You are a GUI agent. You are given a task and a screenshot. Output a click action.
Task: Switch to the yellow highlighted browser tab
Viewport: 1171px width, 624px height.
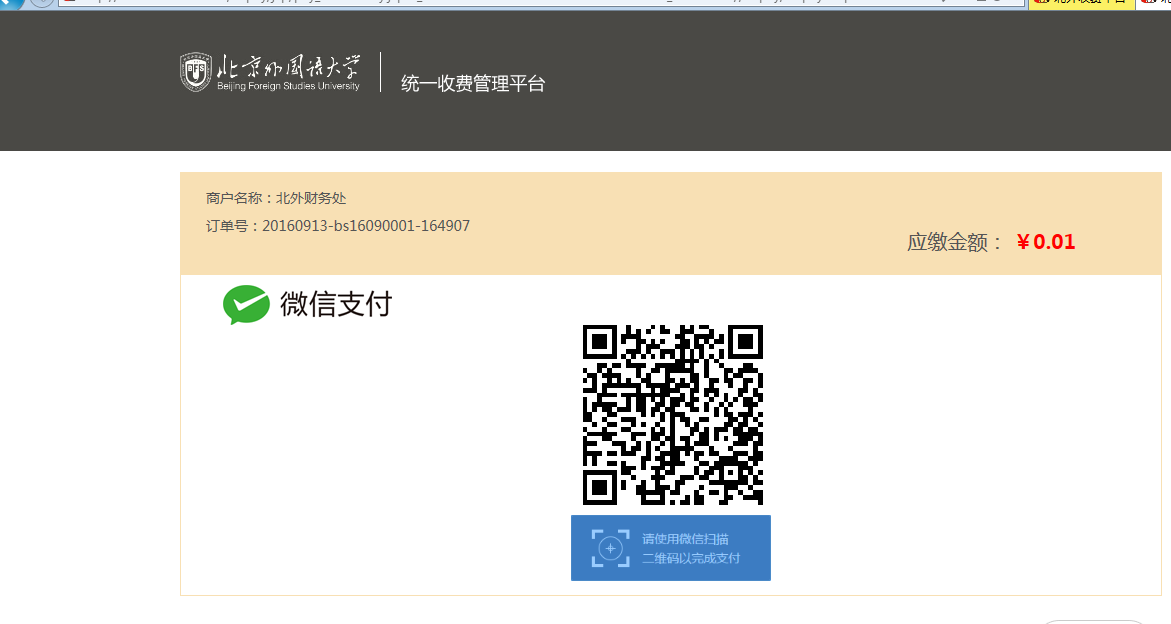pyautogui.click(x=1082, y=3)
